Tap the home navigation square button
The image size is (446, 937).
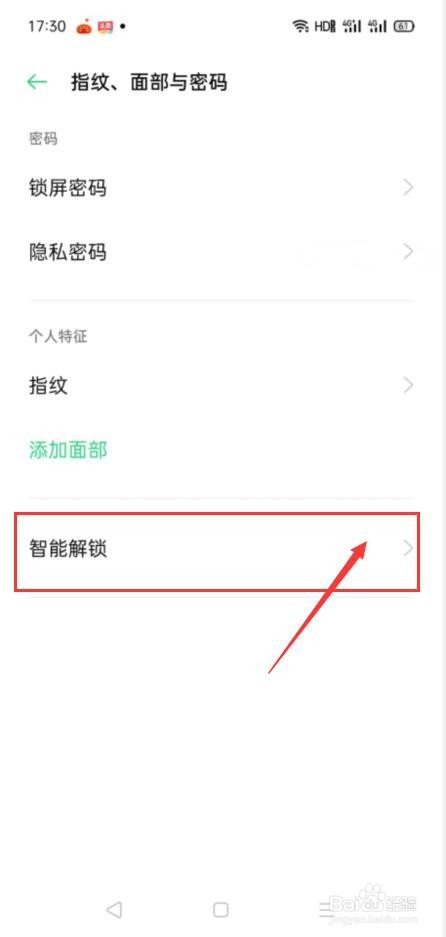[221, 910]
